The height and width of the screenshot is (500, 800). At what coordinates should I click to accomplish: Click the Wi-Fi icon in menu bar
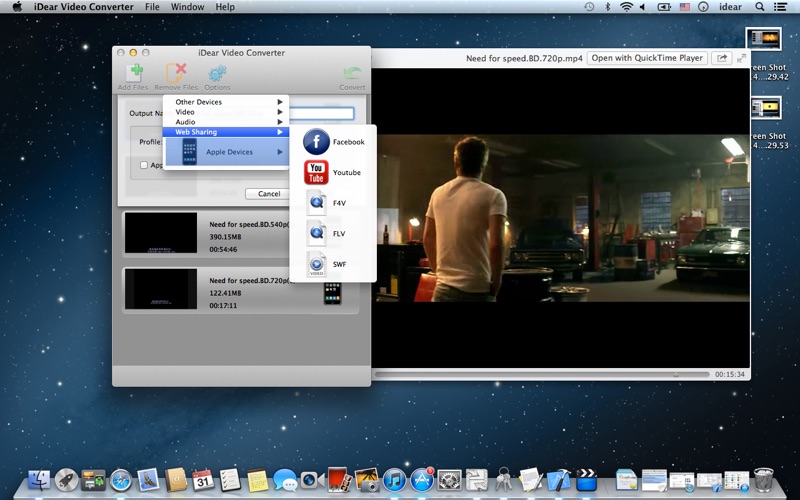pos(626,7)
